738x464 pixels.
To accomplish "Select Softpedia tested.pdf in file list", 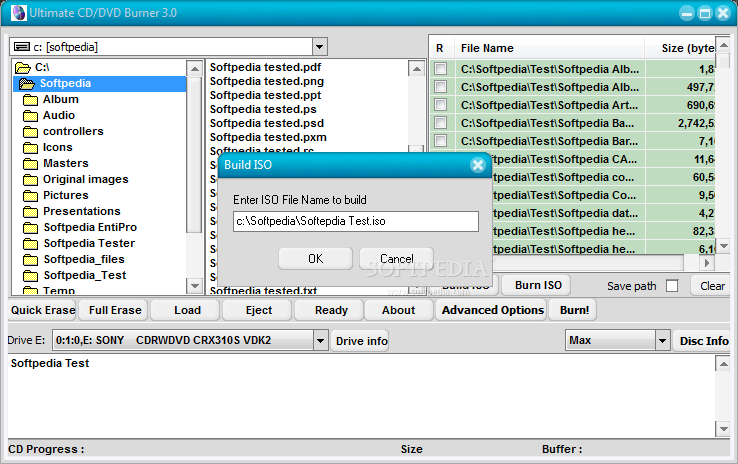I will click(x=265, y=67).
